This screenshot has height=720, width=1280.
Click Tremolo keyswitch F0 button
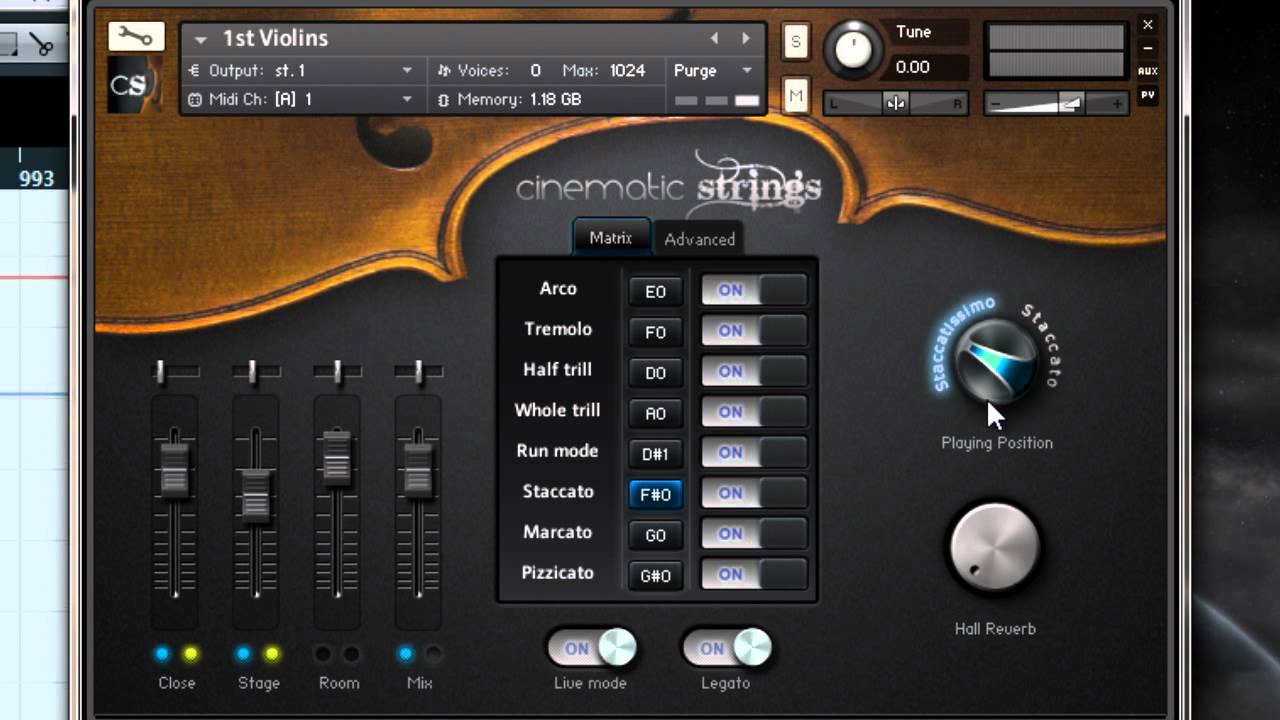[655, 332]
